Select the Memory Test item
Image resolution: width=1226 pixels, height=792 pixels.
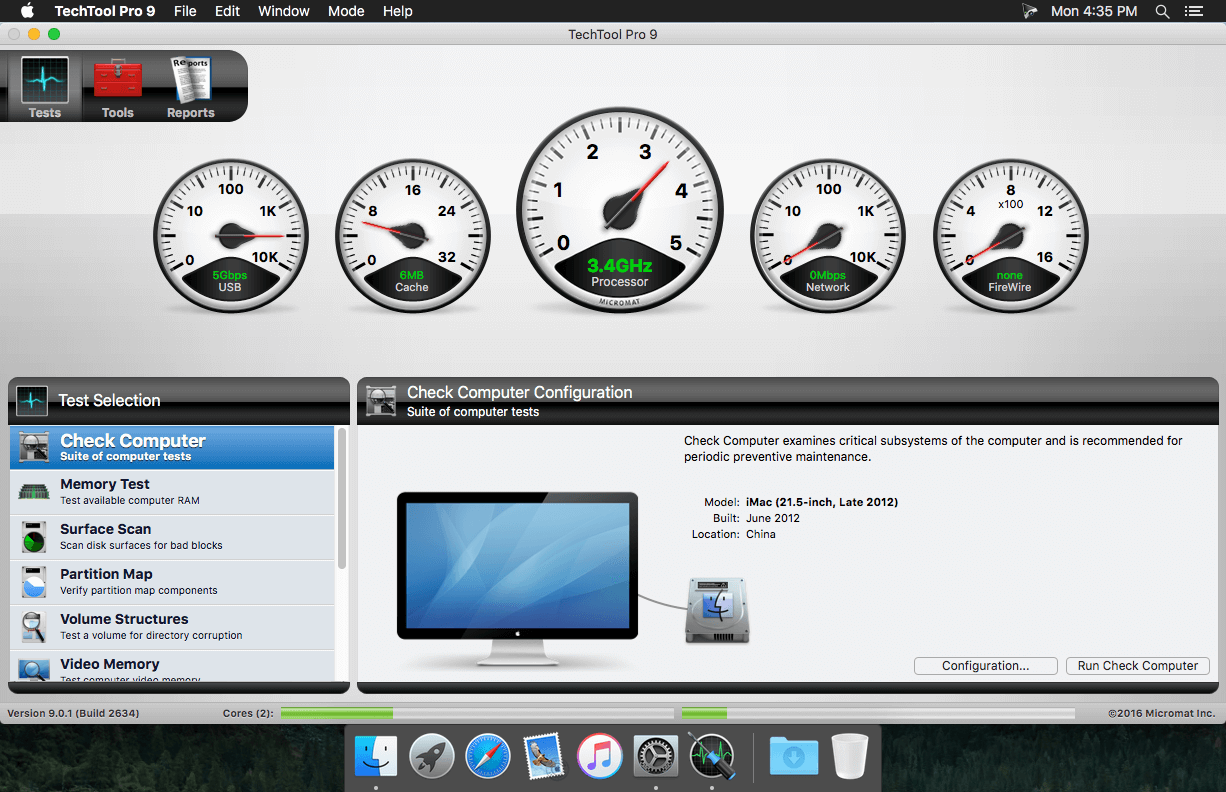(x=172, y=492)
